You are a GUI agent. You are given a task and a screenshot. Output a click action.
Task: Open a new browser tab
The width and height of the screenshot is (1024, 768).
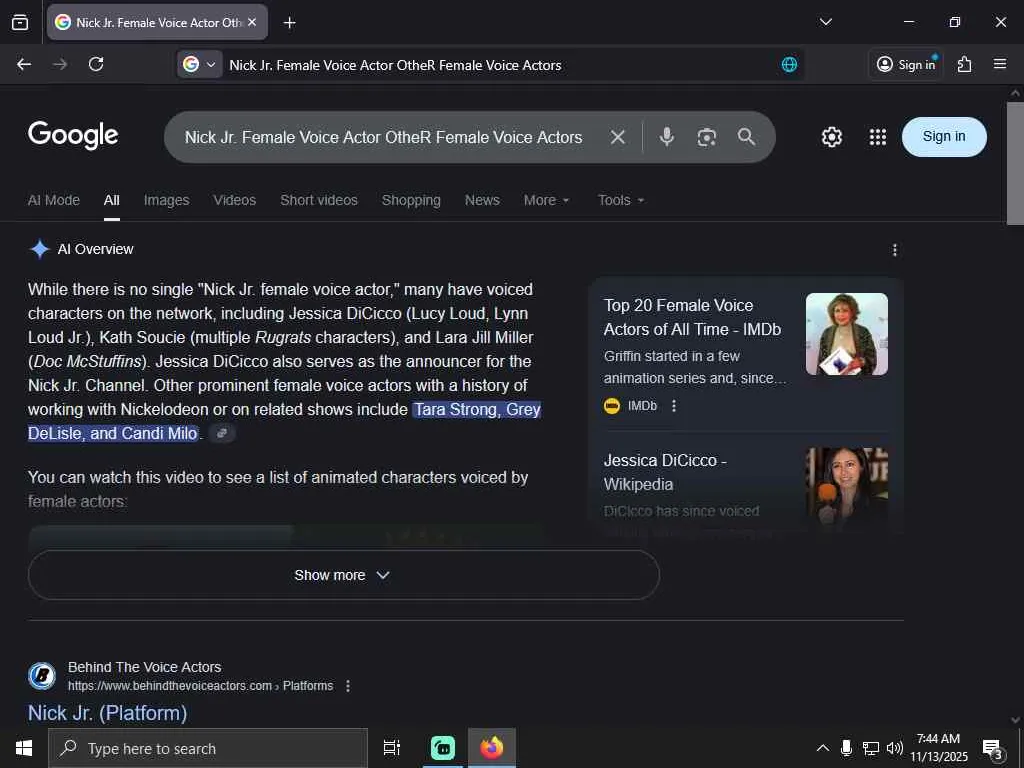(289, 23)
